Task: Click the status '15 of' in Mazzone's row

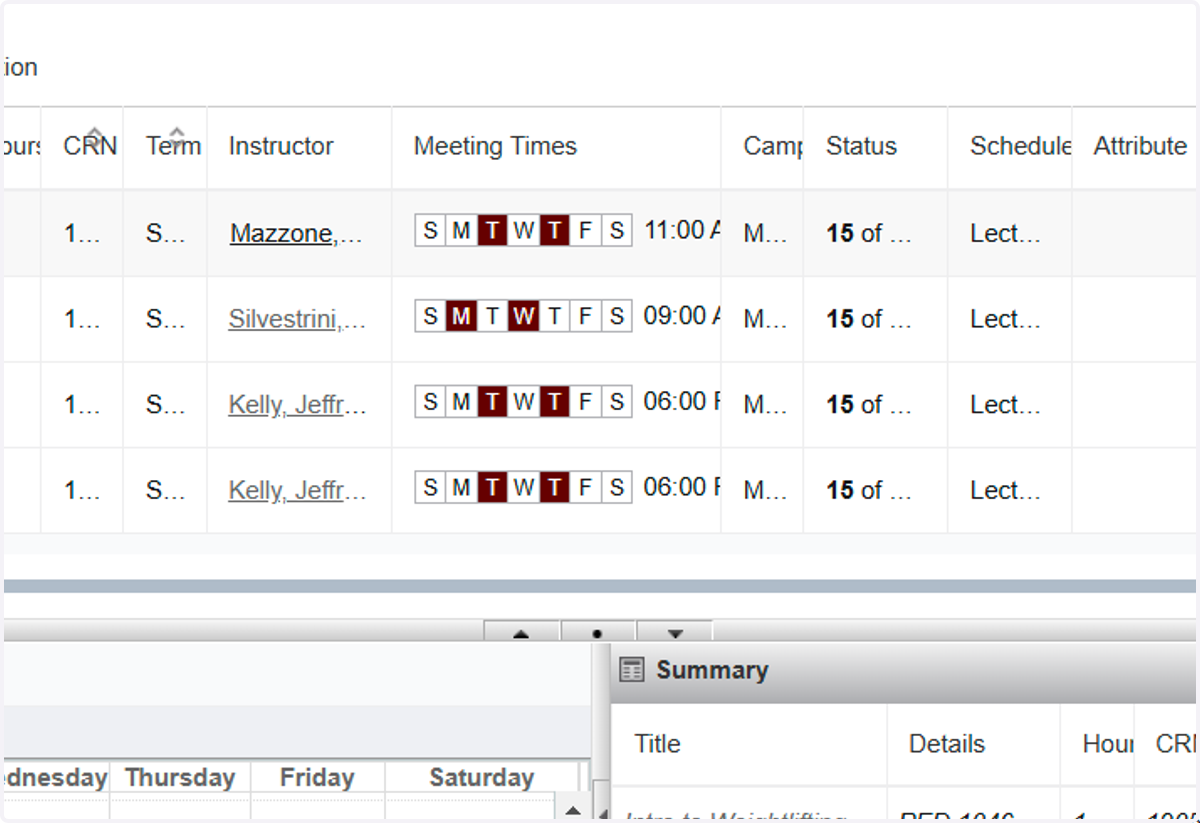Action: pyautogui.click(x=869, y=234)
